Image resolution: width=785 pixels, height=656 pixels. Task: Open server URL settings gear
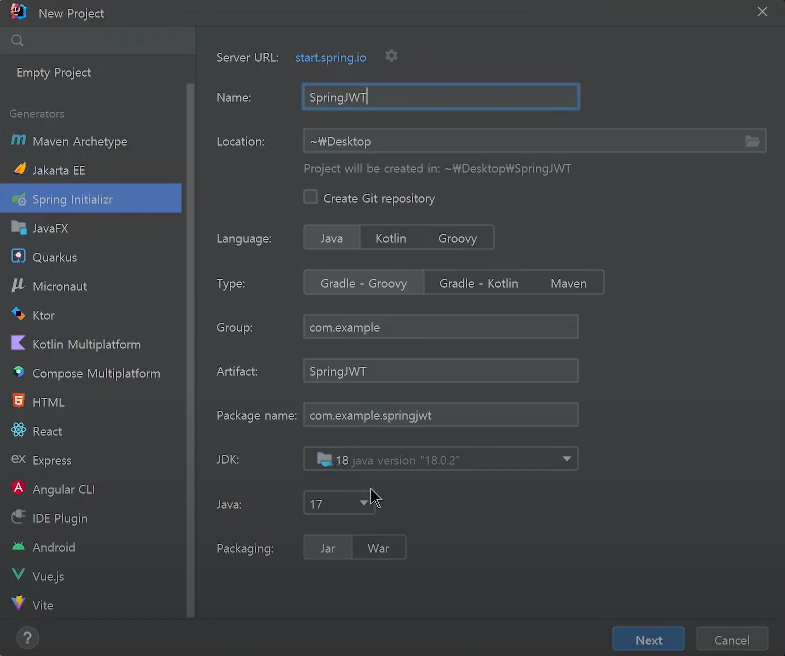coord(391,56)
